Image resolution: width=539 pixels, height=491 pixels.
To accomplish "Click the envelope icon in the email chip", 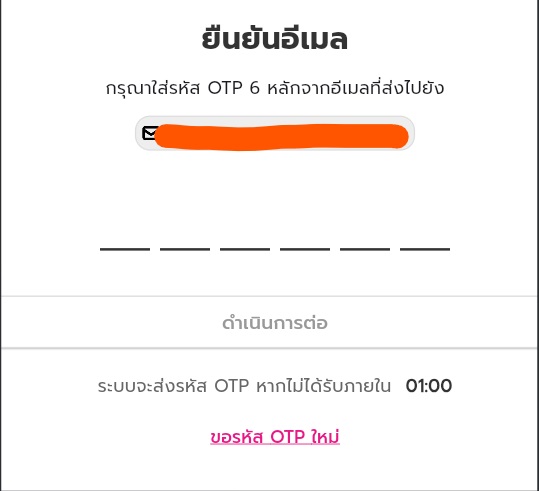I will pos(150,133).
